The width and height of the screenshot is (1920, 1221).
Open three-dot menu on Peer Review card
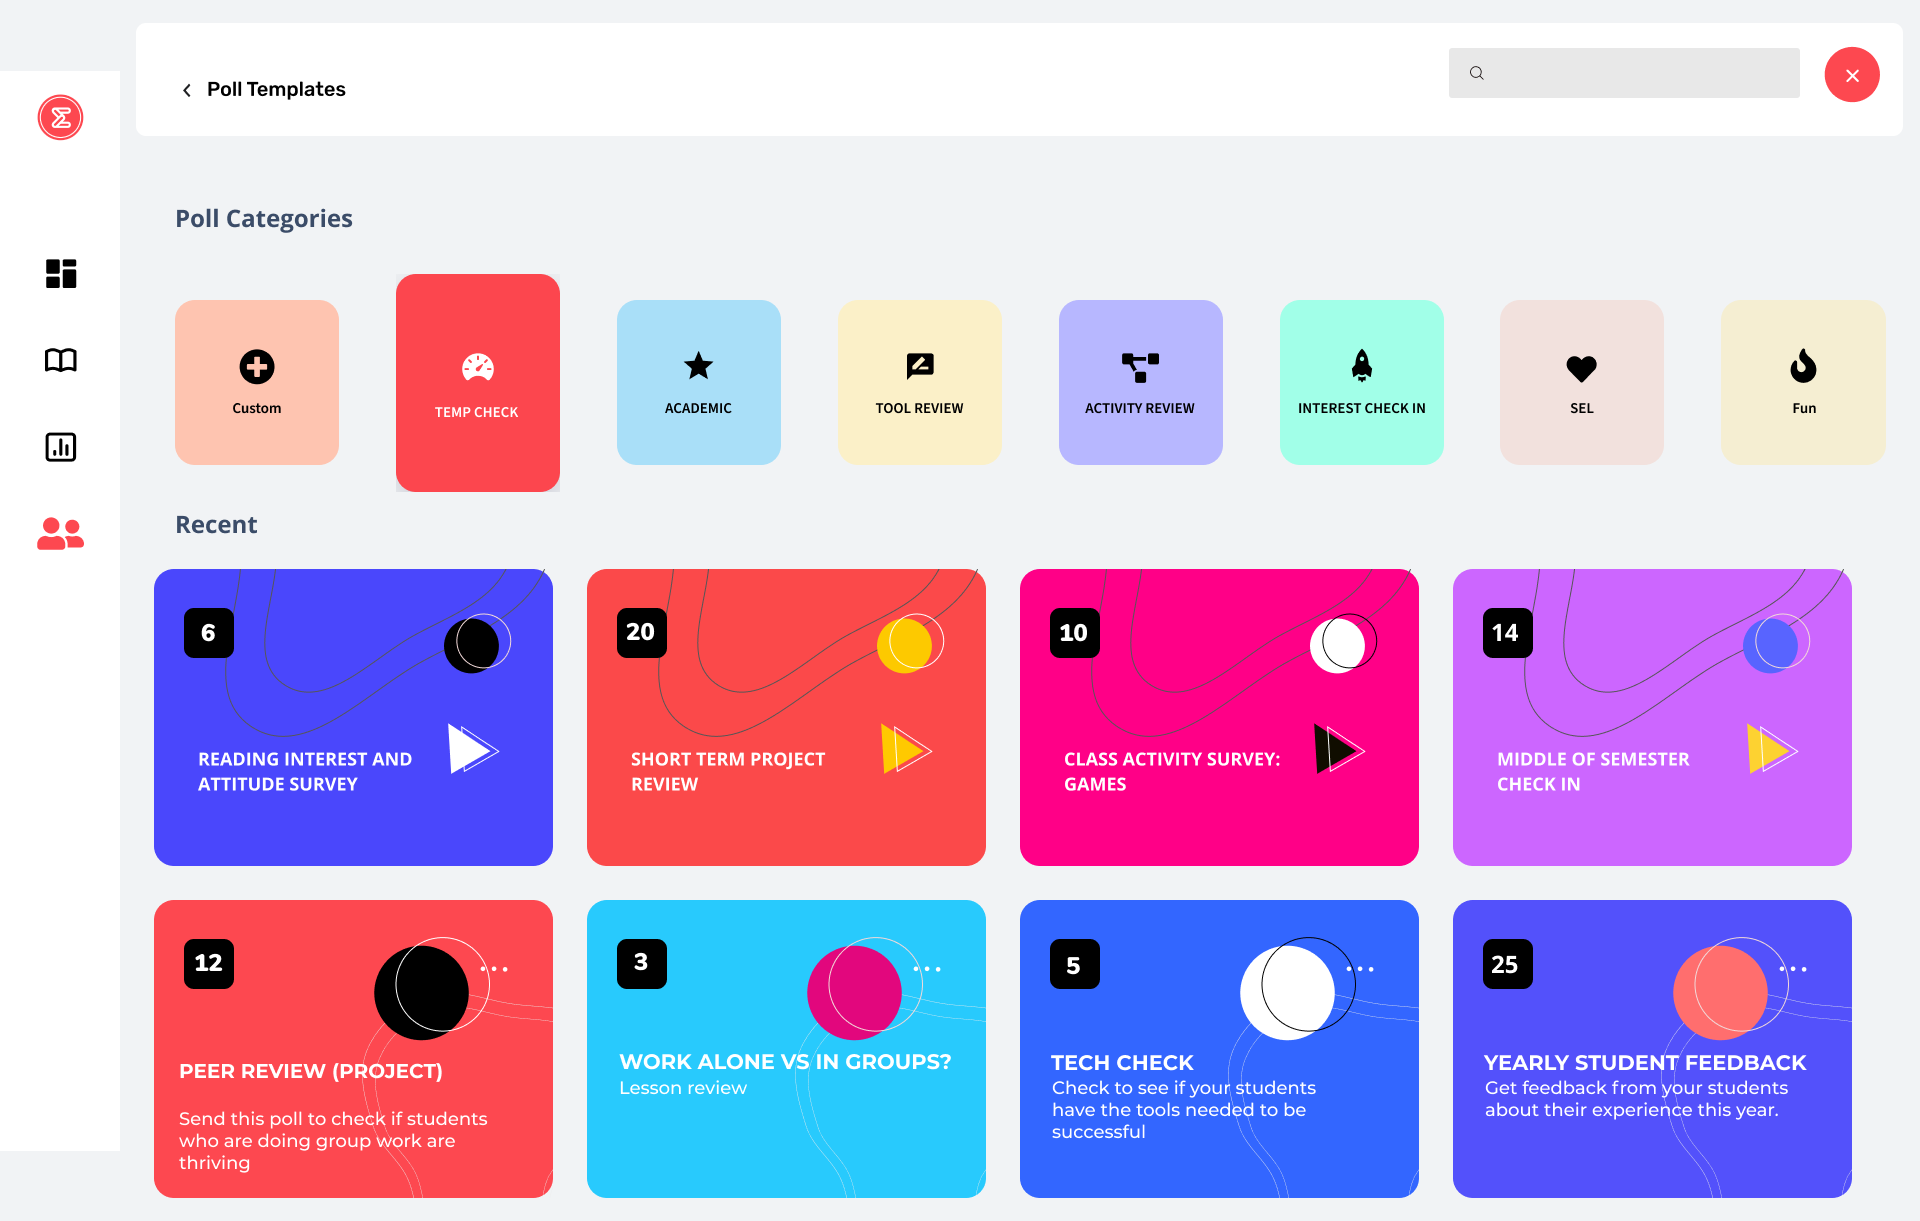(x=494, y=969)
